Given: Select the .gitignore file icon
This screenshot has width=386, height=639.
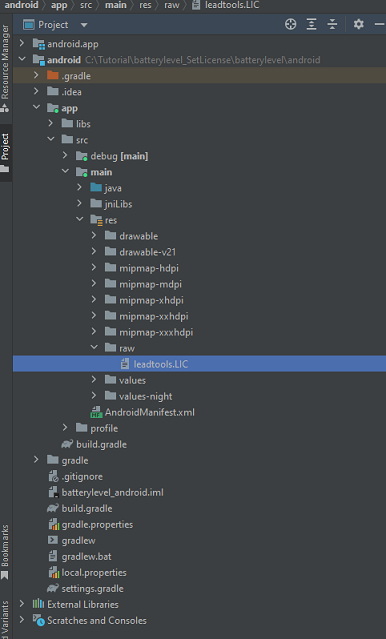Looking at the screenshot, I should click(x=53, y=476).
